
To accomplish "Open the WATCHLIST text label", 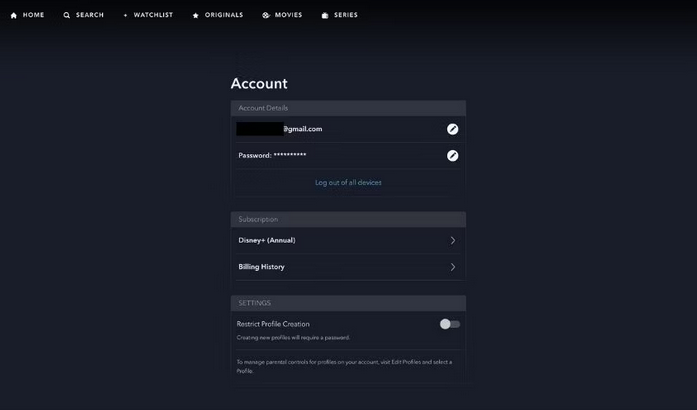I will pos(153,16).
